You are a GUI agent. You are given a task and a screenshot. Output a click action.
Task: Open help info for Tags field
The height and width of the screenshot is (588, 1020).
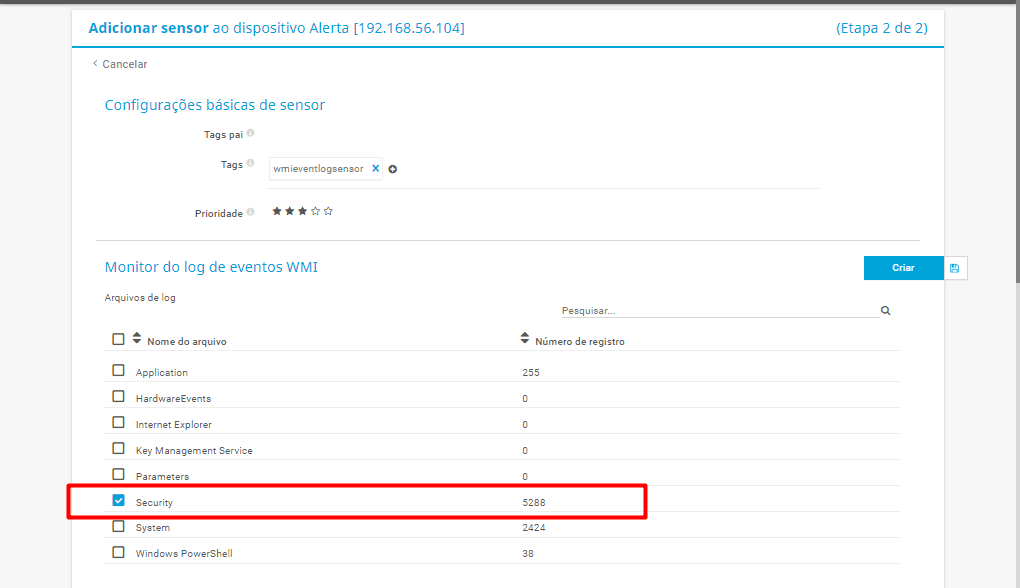pos(250,163)
